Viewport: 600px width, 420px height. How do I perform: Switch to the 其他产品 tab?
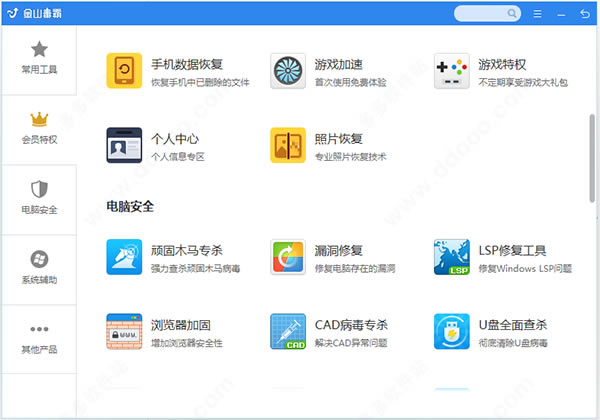click(x=39, y=339)
